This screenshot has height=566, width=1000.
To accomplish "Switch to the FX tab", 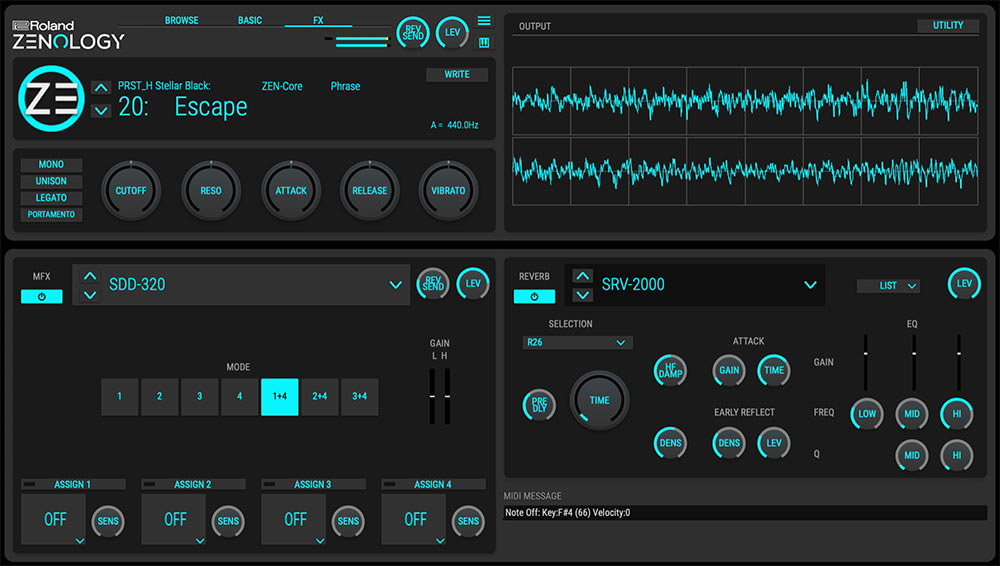I will [318, 20].
